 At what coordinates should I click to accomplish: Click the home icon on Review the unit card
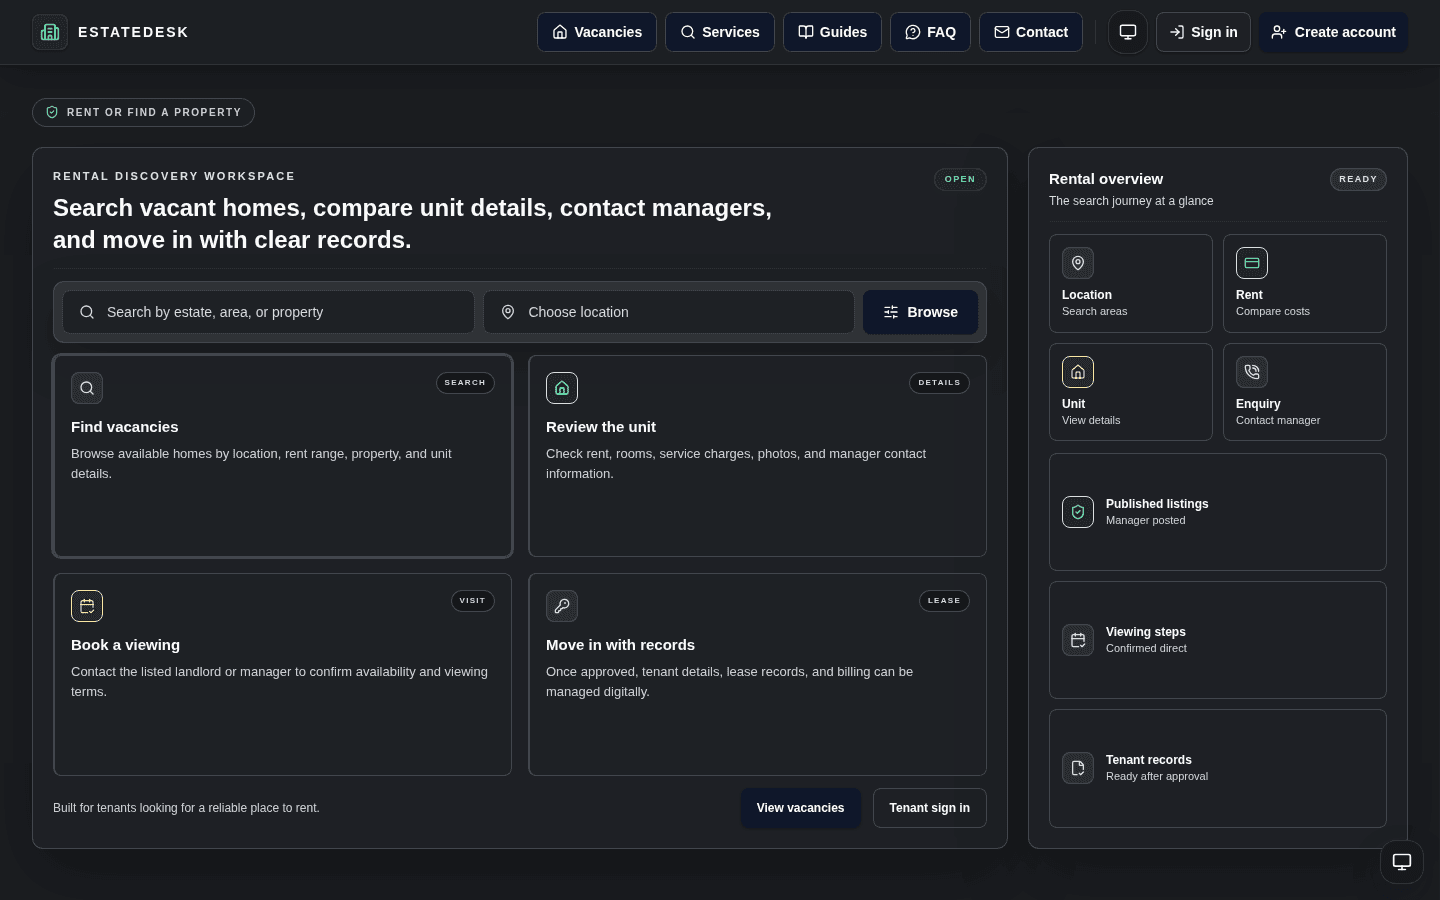coord(562,388)
